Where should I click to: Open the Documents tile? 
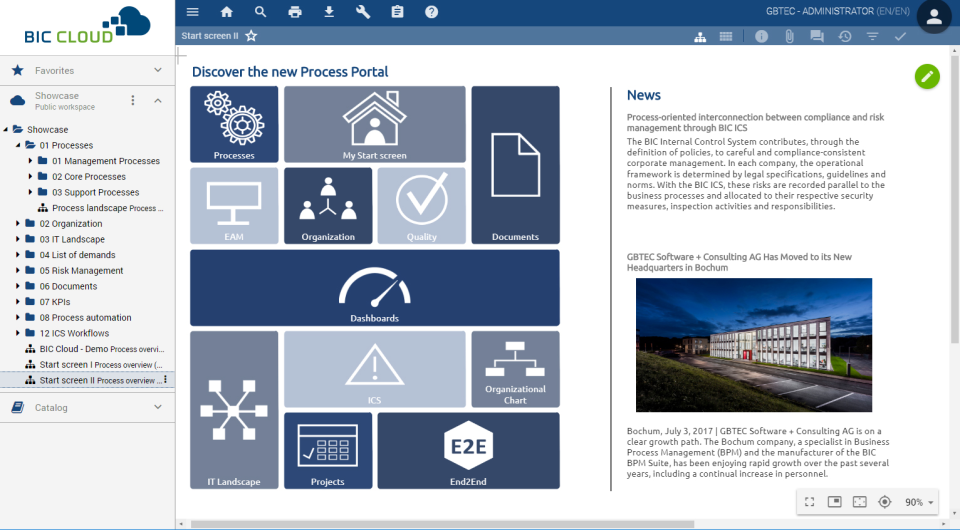[516, 165]
